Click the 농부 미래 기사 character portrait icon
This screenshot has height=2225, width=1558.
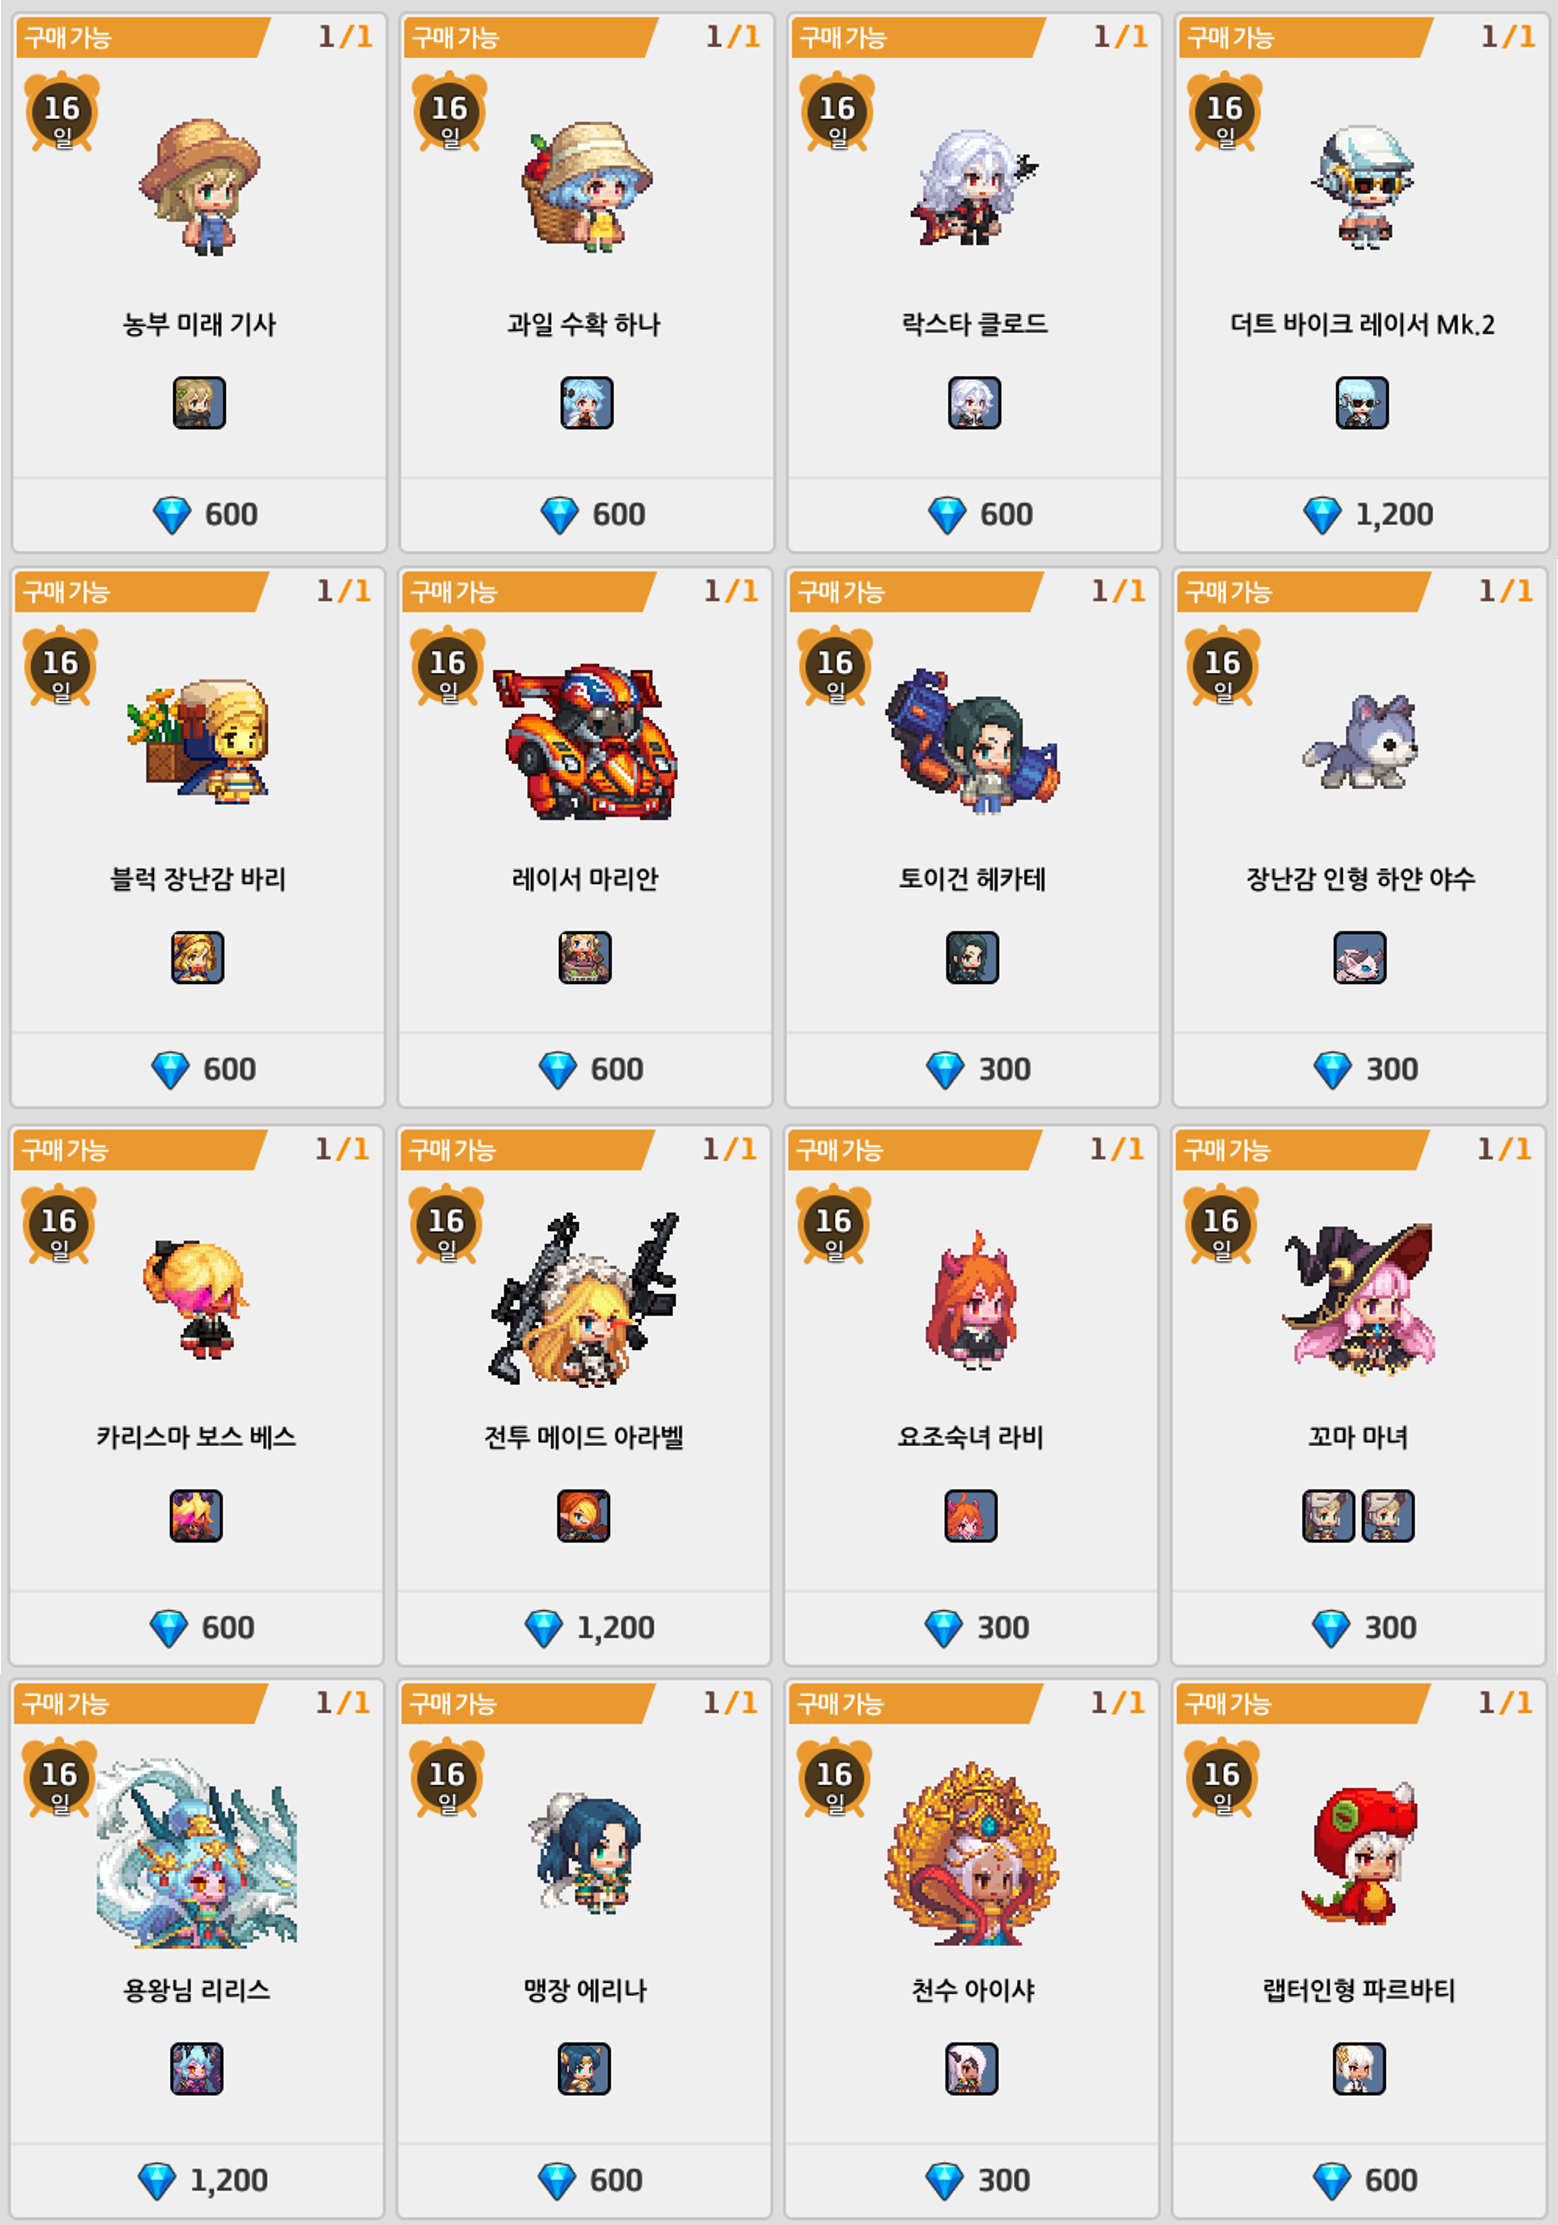click(199, 403)
